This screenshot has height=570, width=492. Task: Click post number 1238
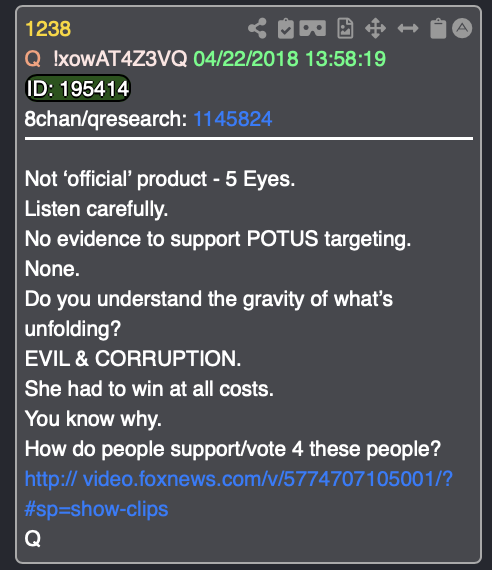pyautogui.click(x=48, y=29)
